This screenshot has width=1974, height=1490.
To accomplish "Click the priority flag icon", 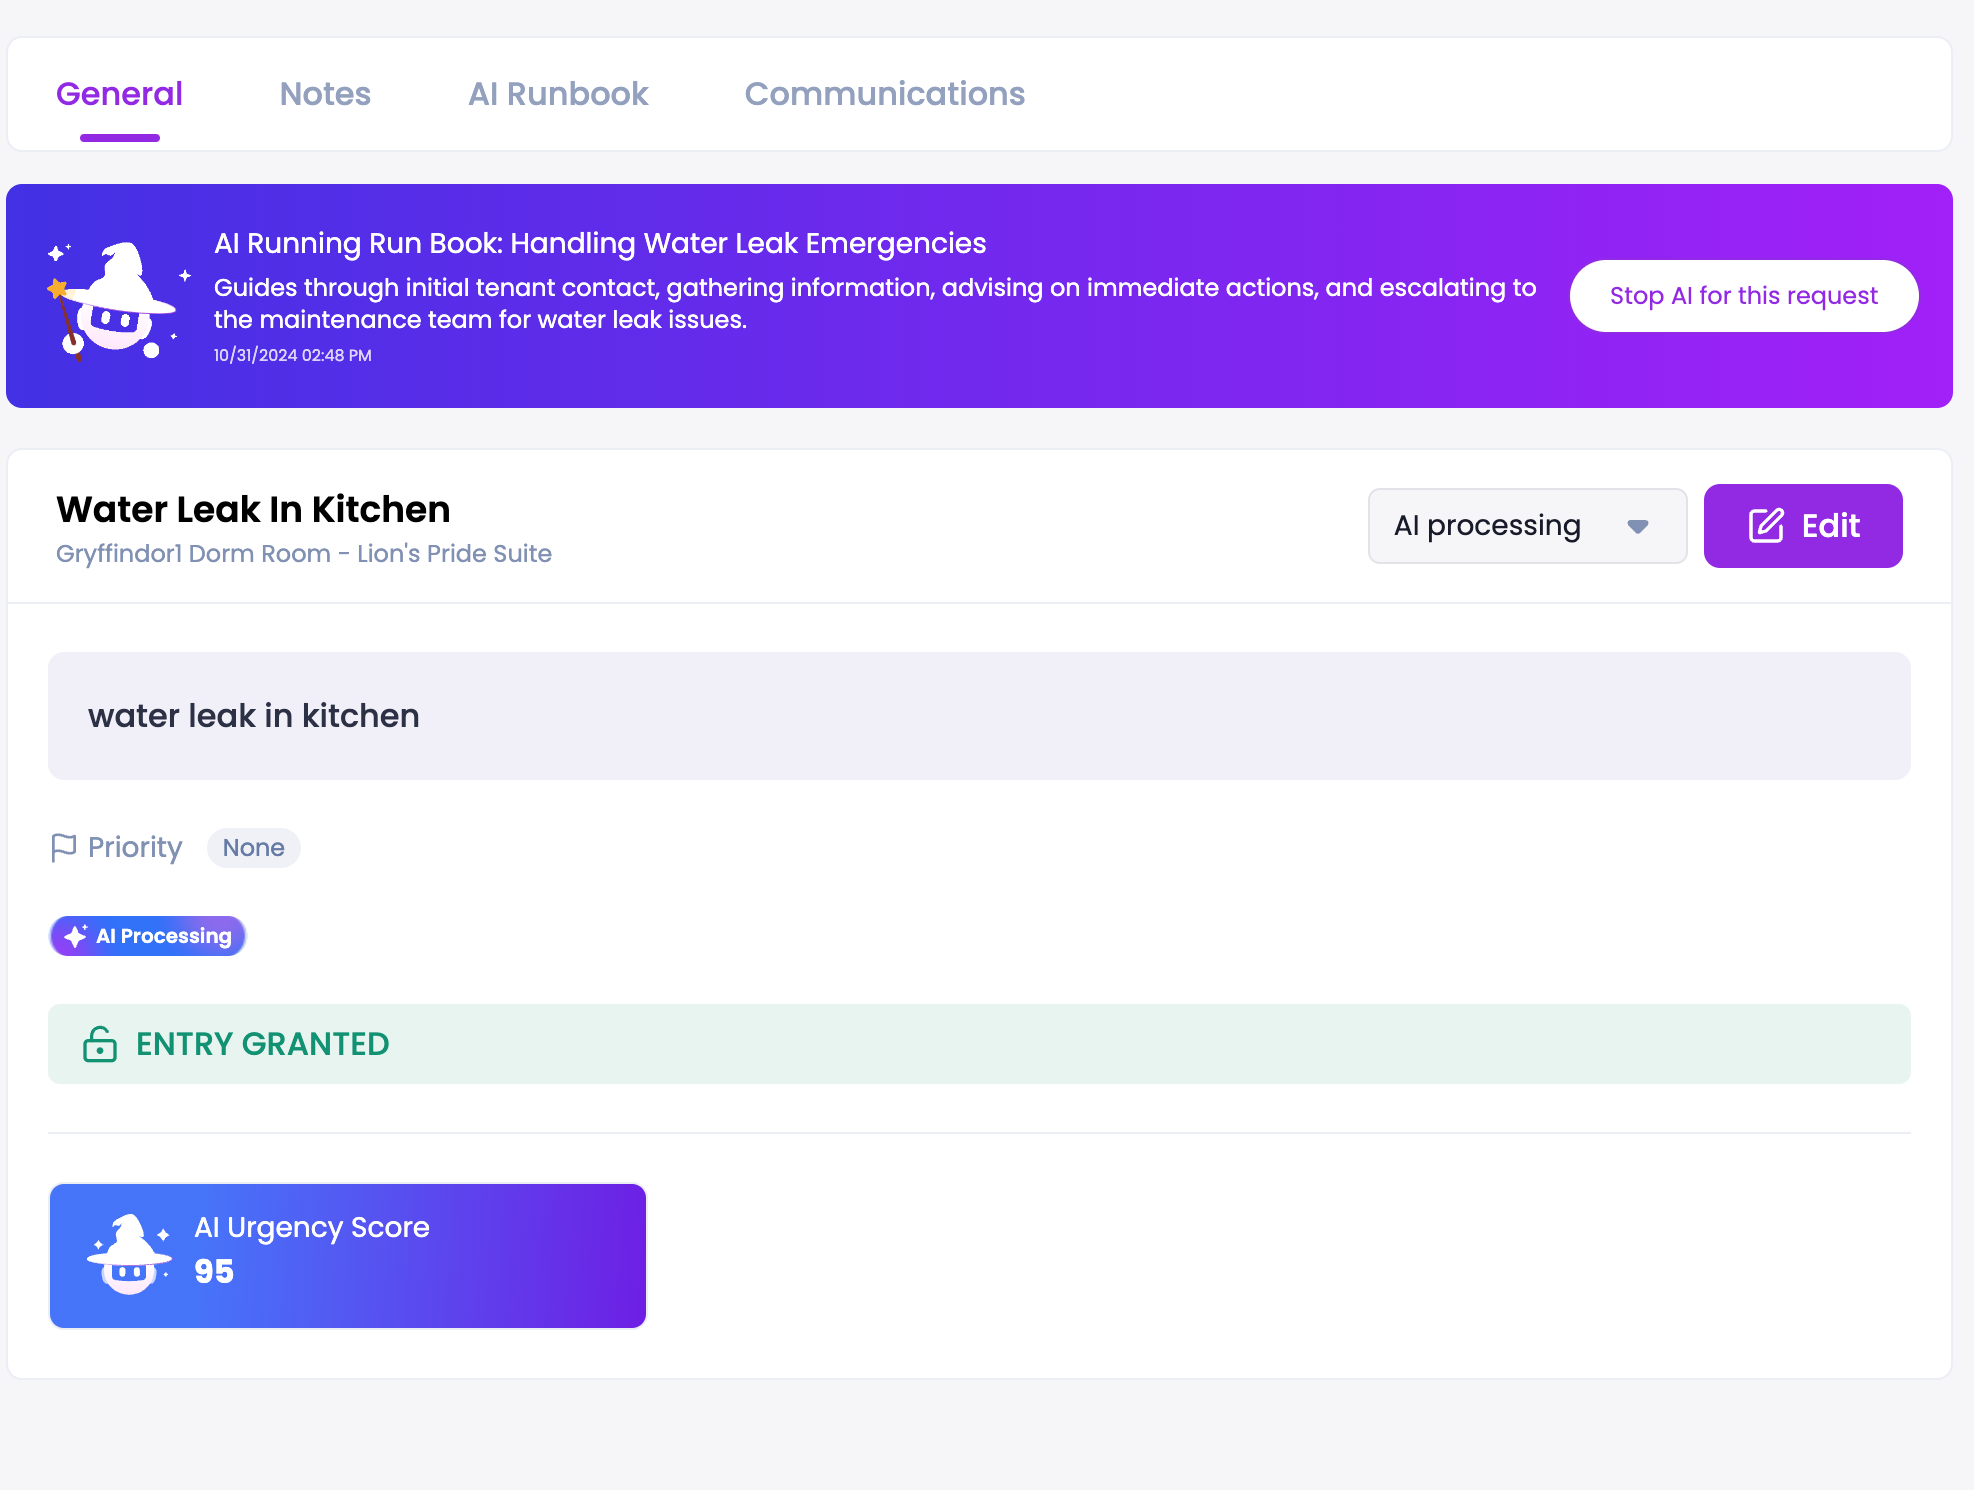I will point(63,848).
